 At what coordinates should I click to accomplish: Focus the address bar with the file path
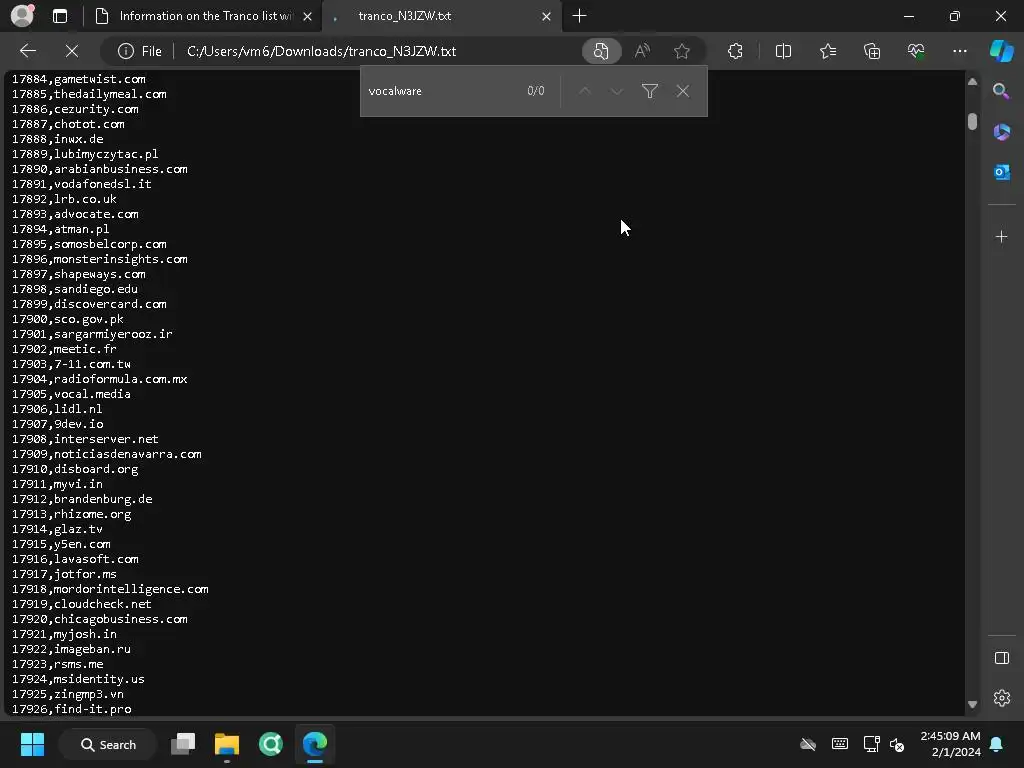coord(321,51)
